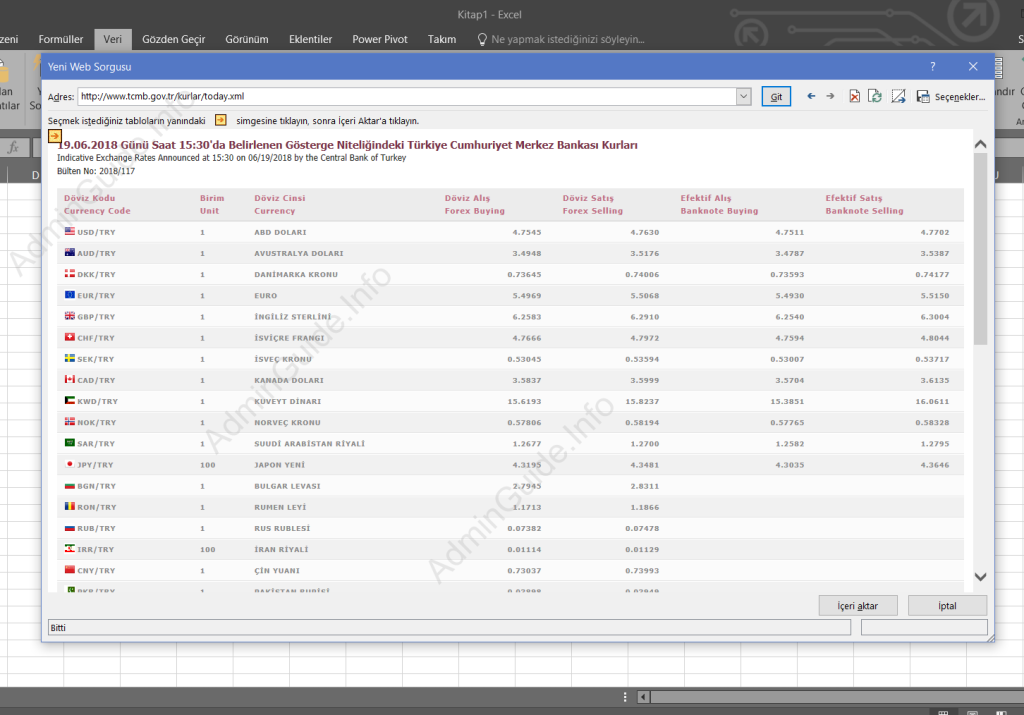Open the Eklentiler tab

(x=311, y=39)
